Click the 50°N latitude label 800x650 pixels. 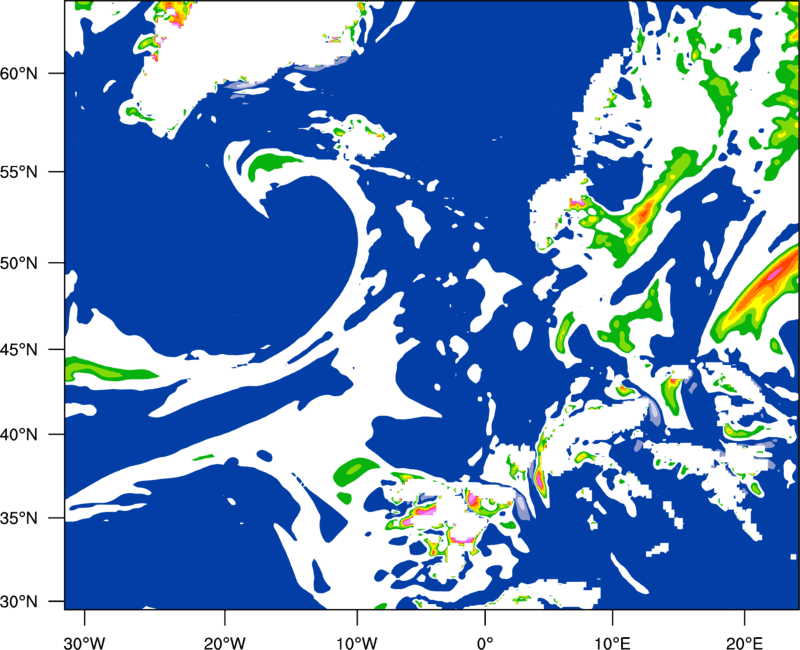(x=19, y=263)
